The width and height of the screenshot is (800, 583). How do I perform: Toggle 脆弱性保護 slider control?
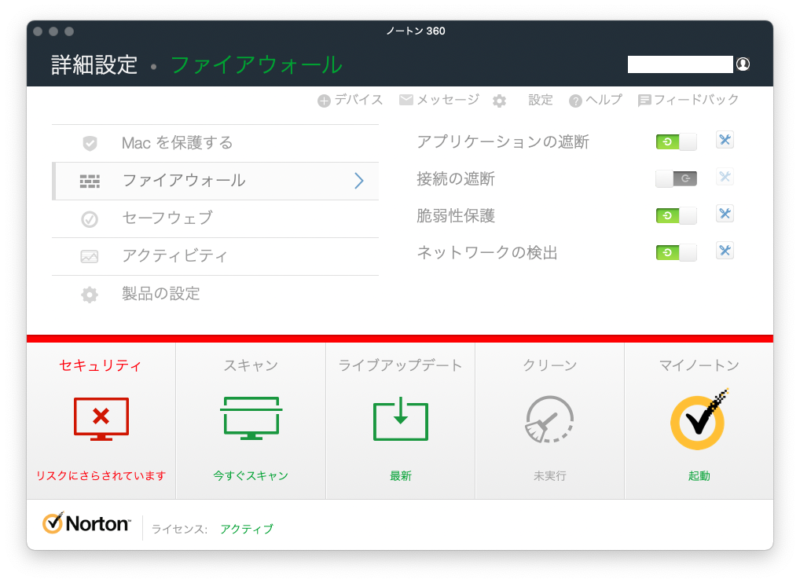[x=674, y=214]
